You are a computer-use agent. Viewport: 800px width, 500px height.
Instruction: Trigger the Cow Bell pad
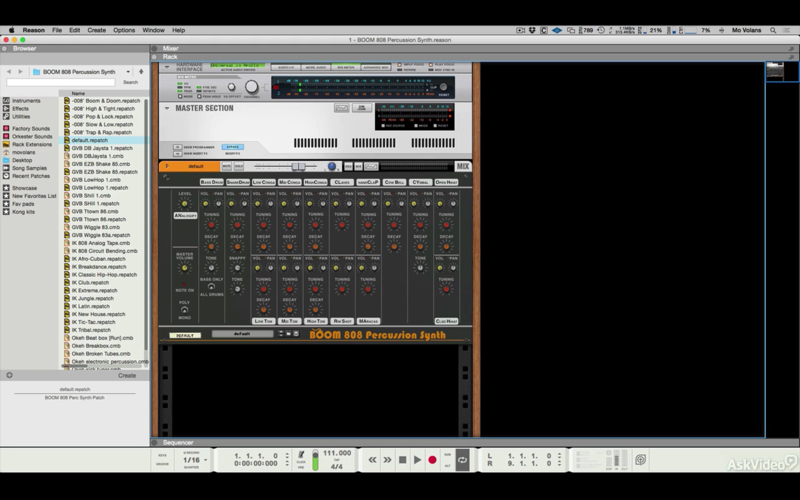pos(394,182)
